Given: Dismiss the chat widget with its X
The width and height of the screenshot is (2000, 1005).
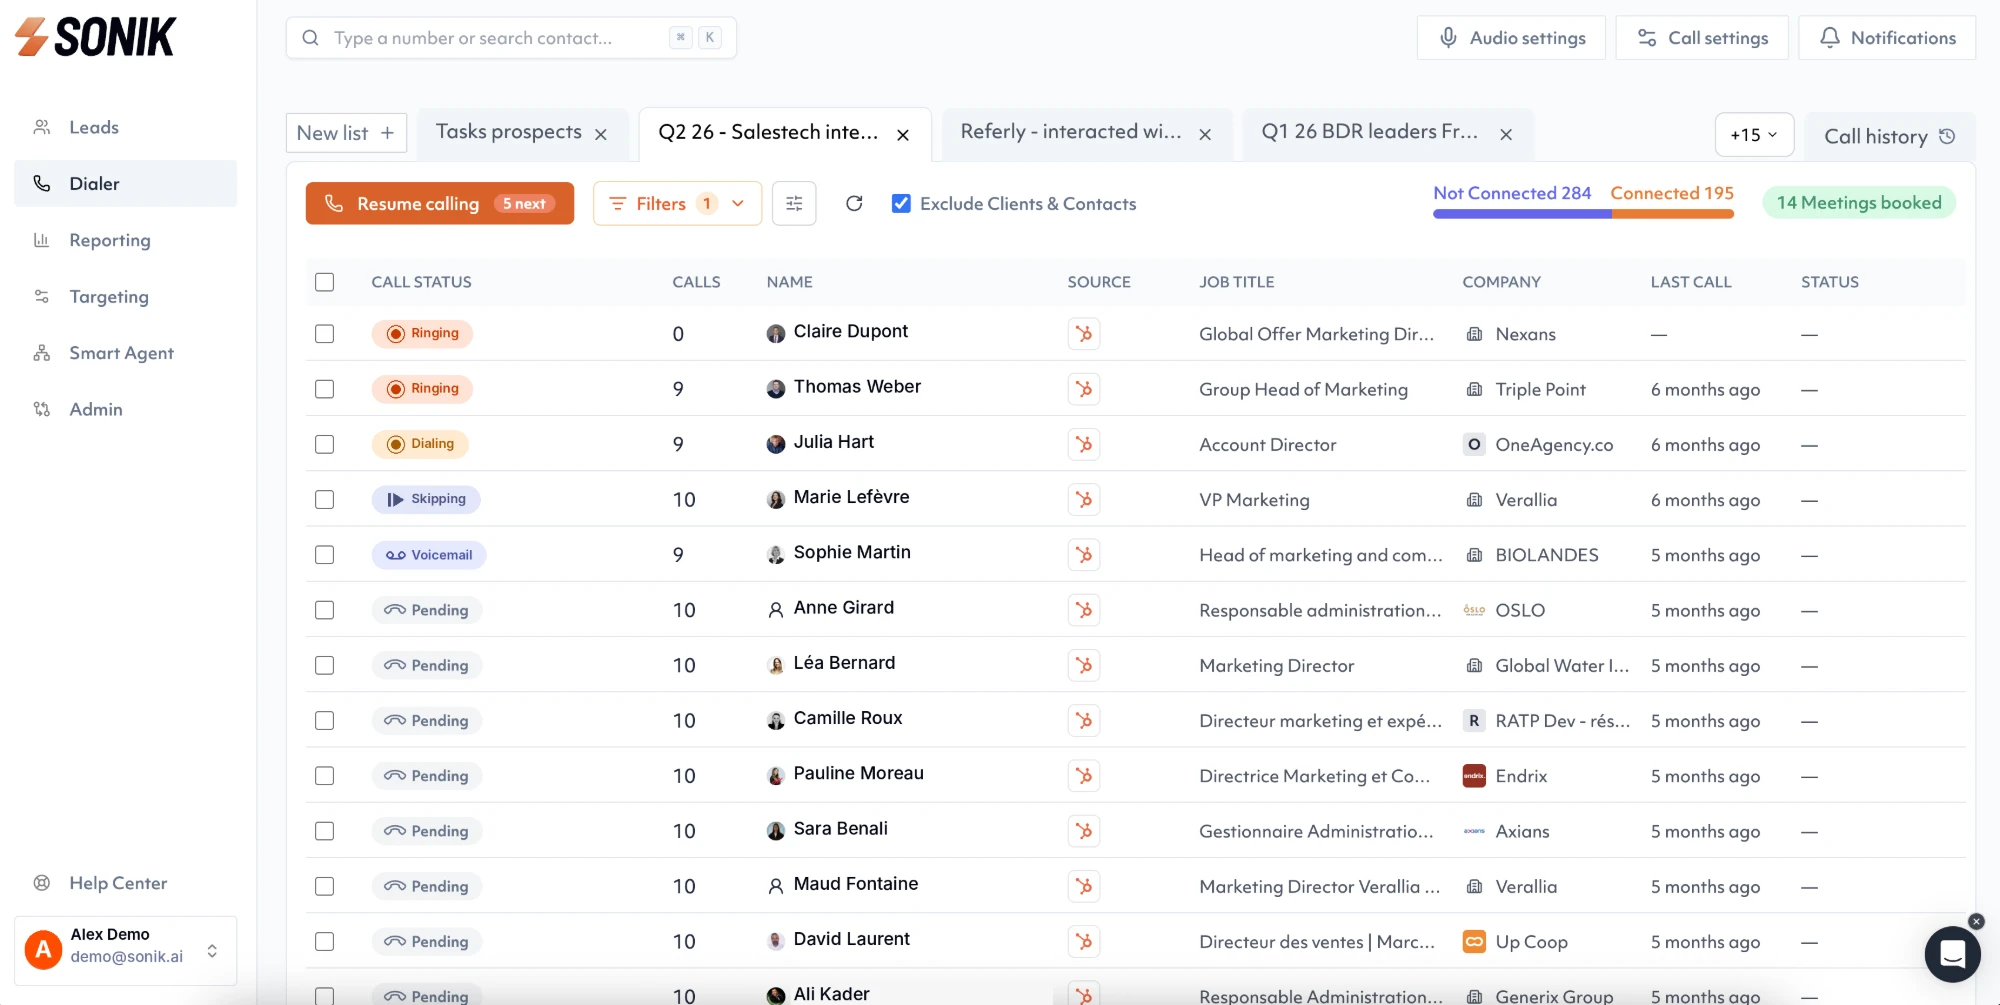Looking at the screenshot, I should pyautogui.click(x=1976, y=921).
